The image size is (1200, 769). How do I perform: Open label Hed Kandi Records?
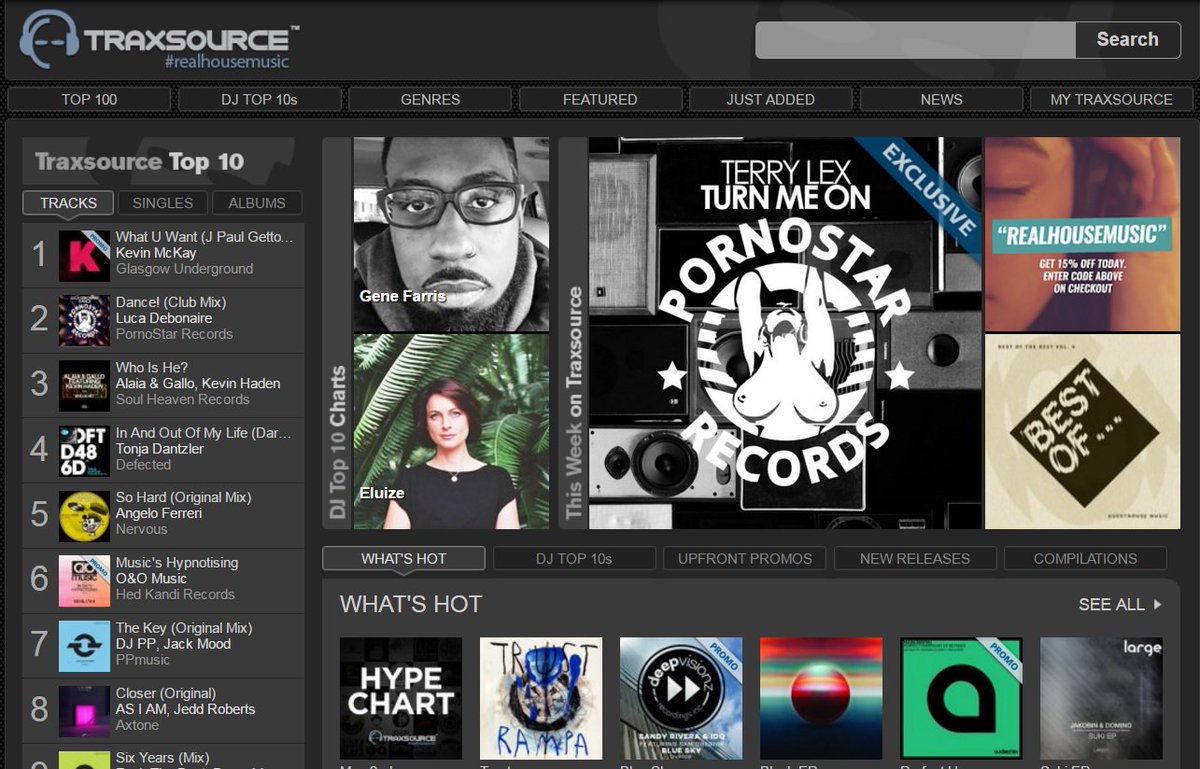point(175,594)
